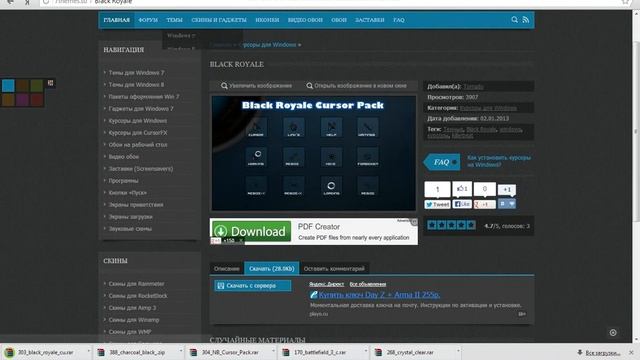Switch to the Оставить комментарий tab
This screenshot has width=640, height=360.
(334, 269)
